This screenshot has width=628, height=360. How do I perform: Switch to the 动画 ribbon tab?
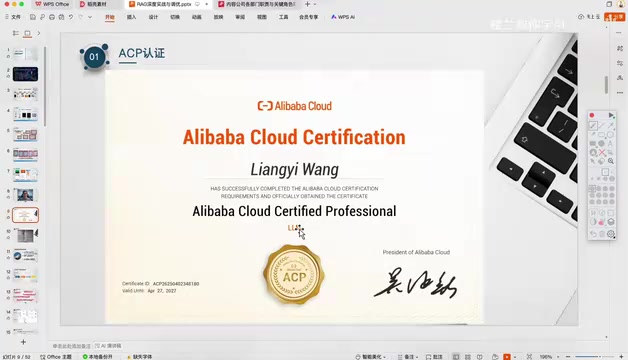[x=197, y=17]
